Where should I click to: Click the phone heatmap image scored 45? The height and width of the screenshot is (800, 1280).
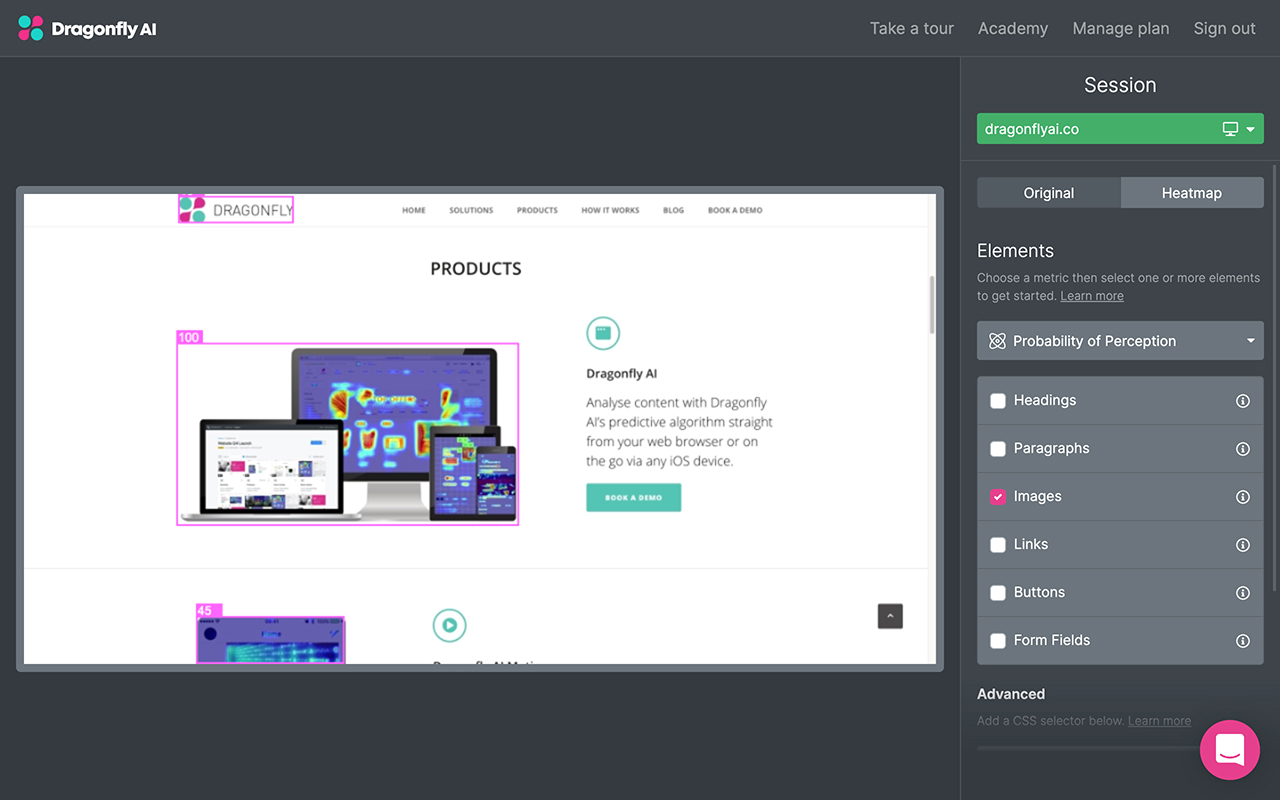coord(270,640)
